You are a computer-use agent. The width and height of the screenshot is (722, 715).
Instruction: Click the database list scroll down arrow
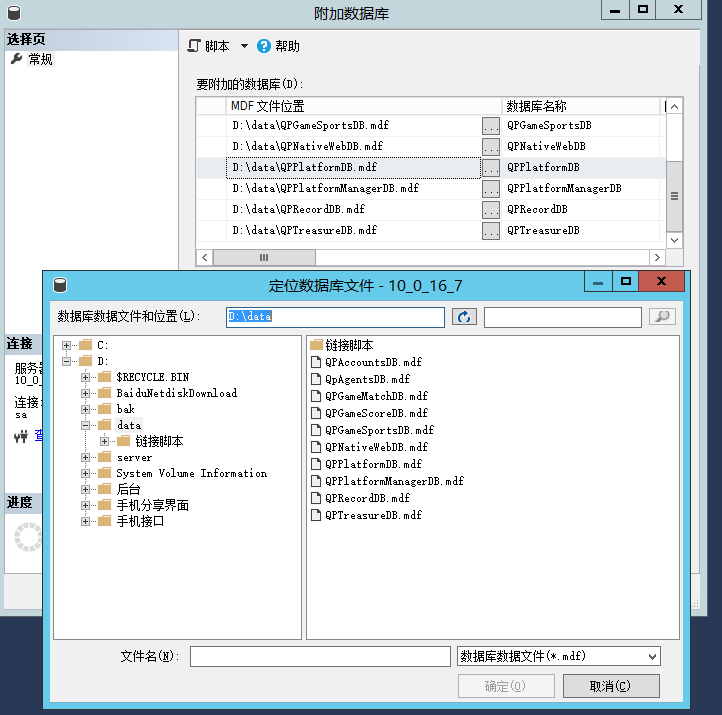tap(675, 240)
